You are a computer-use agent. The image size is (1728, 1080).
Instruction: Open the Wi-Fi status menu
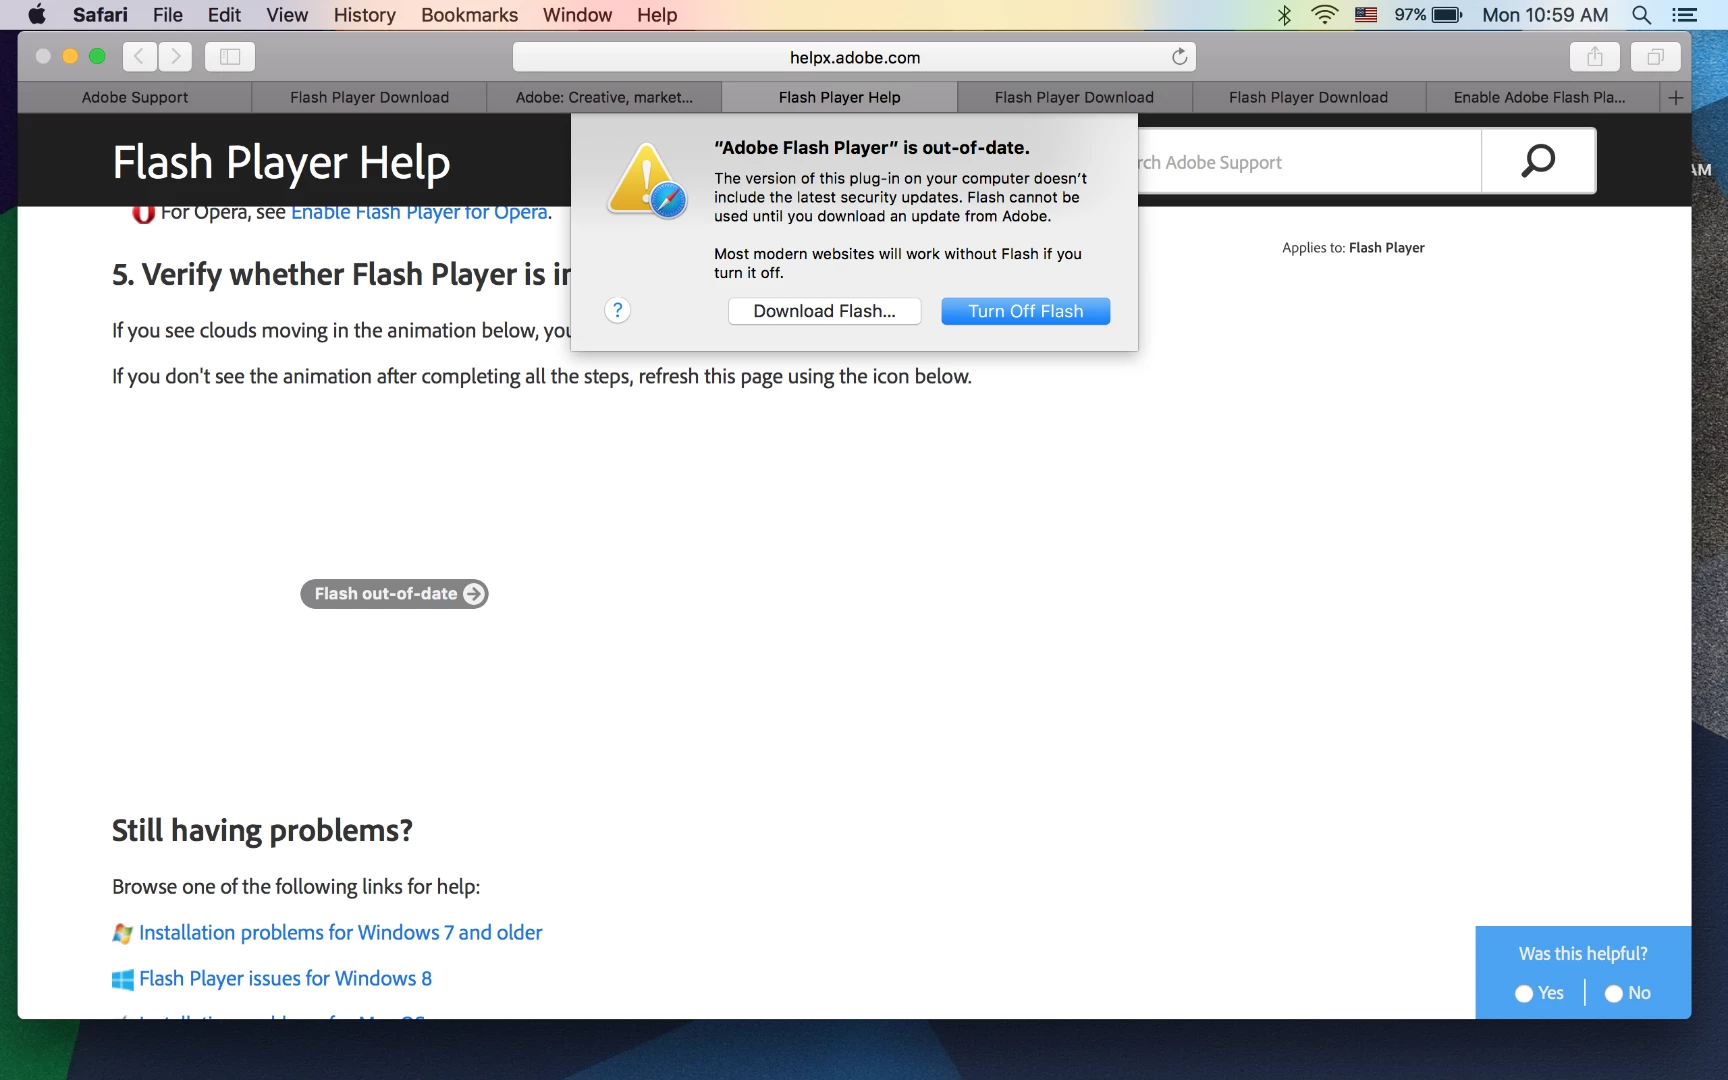pyautogui.click(x=1324, y=15)
